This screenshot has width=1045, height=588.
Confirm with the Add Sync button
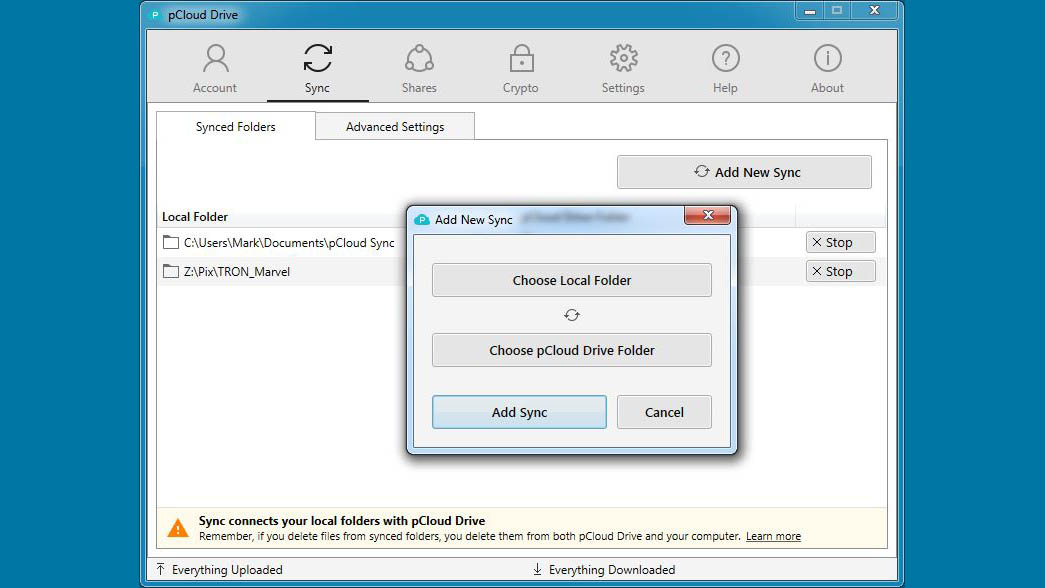pos(519,412)
